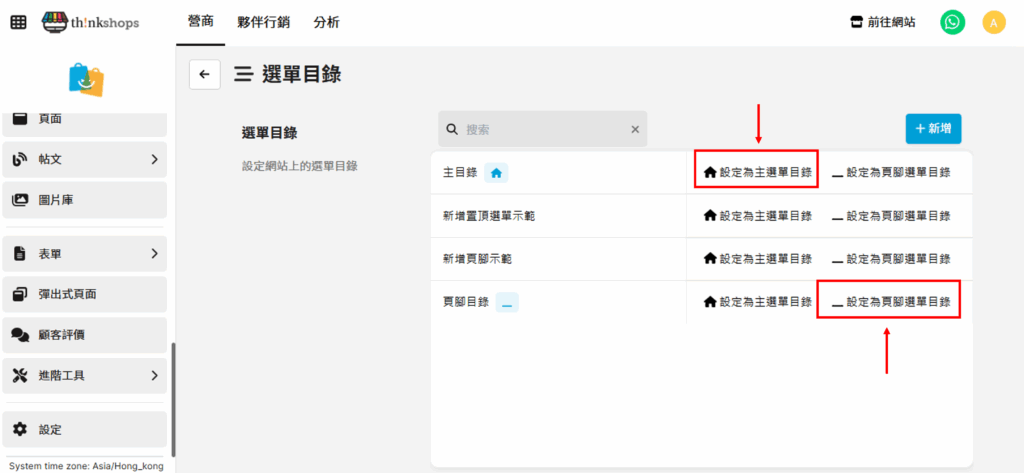Clear search with the X icon
Viewport: 1024px width, 473px height.
634,129
